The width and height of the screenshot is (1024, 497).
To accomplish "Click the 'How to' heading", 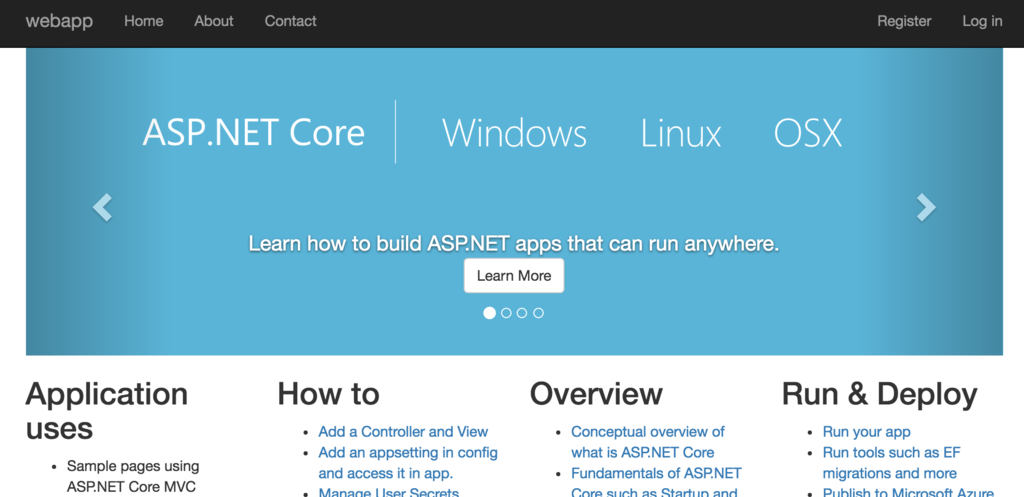I will pyautogui.click(x=328, y=394).
